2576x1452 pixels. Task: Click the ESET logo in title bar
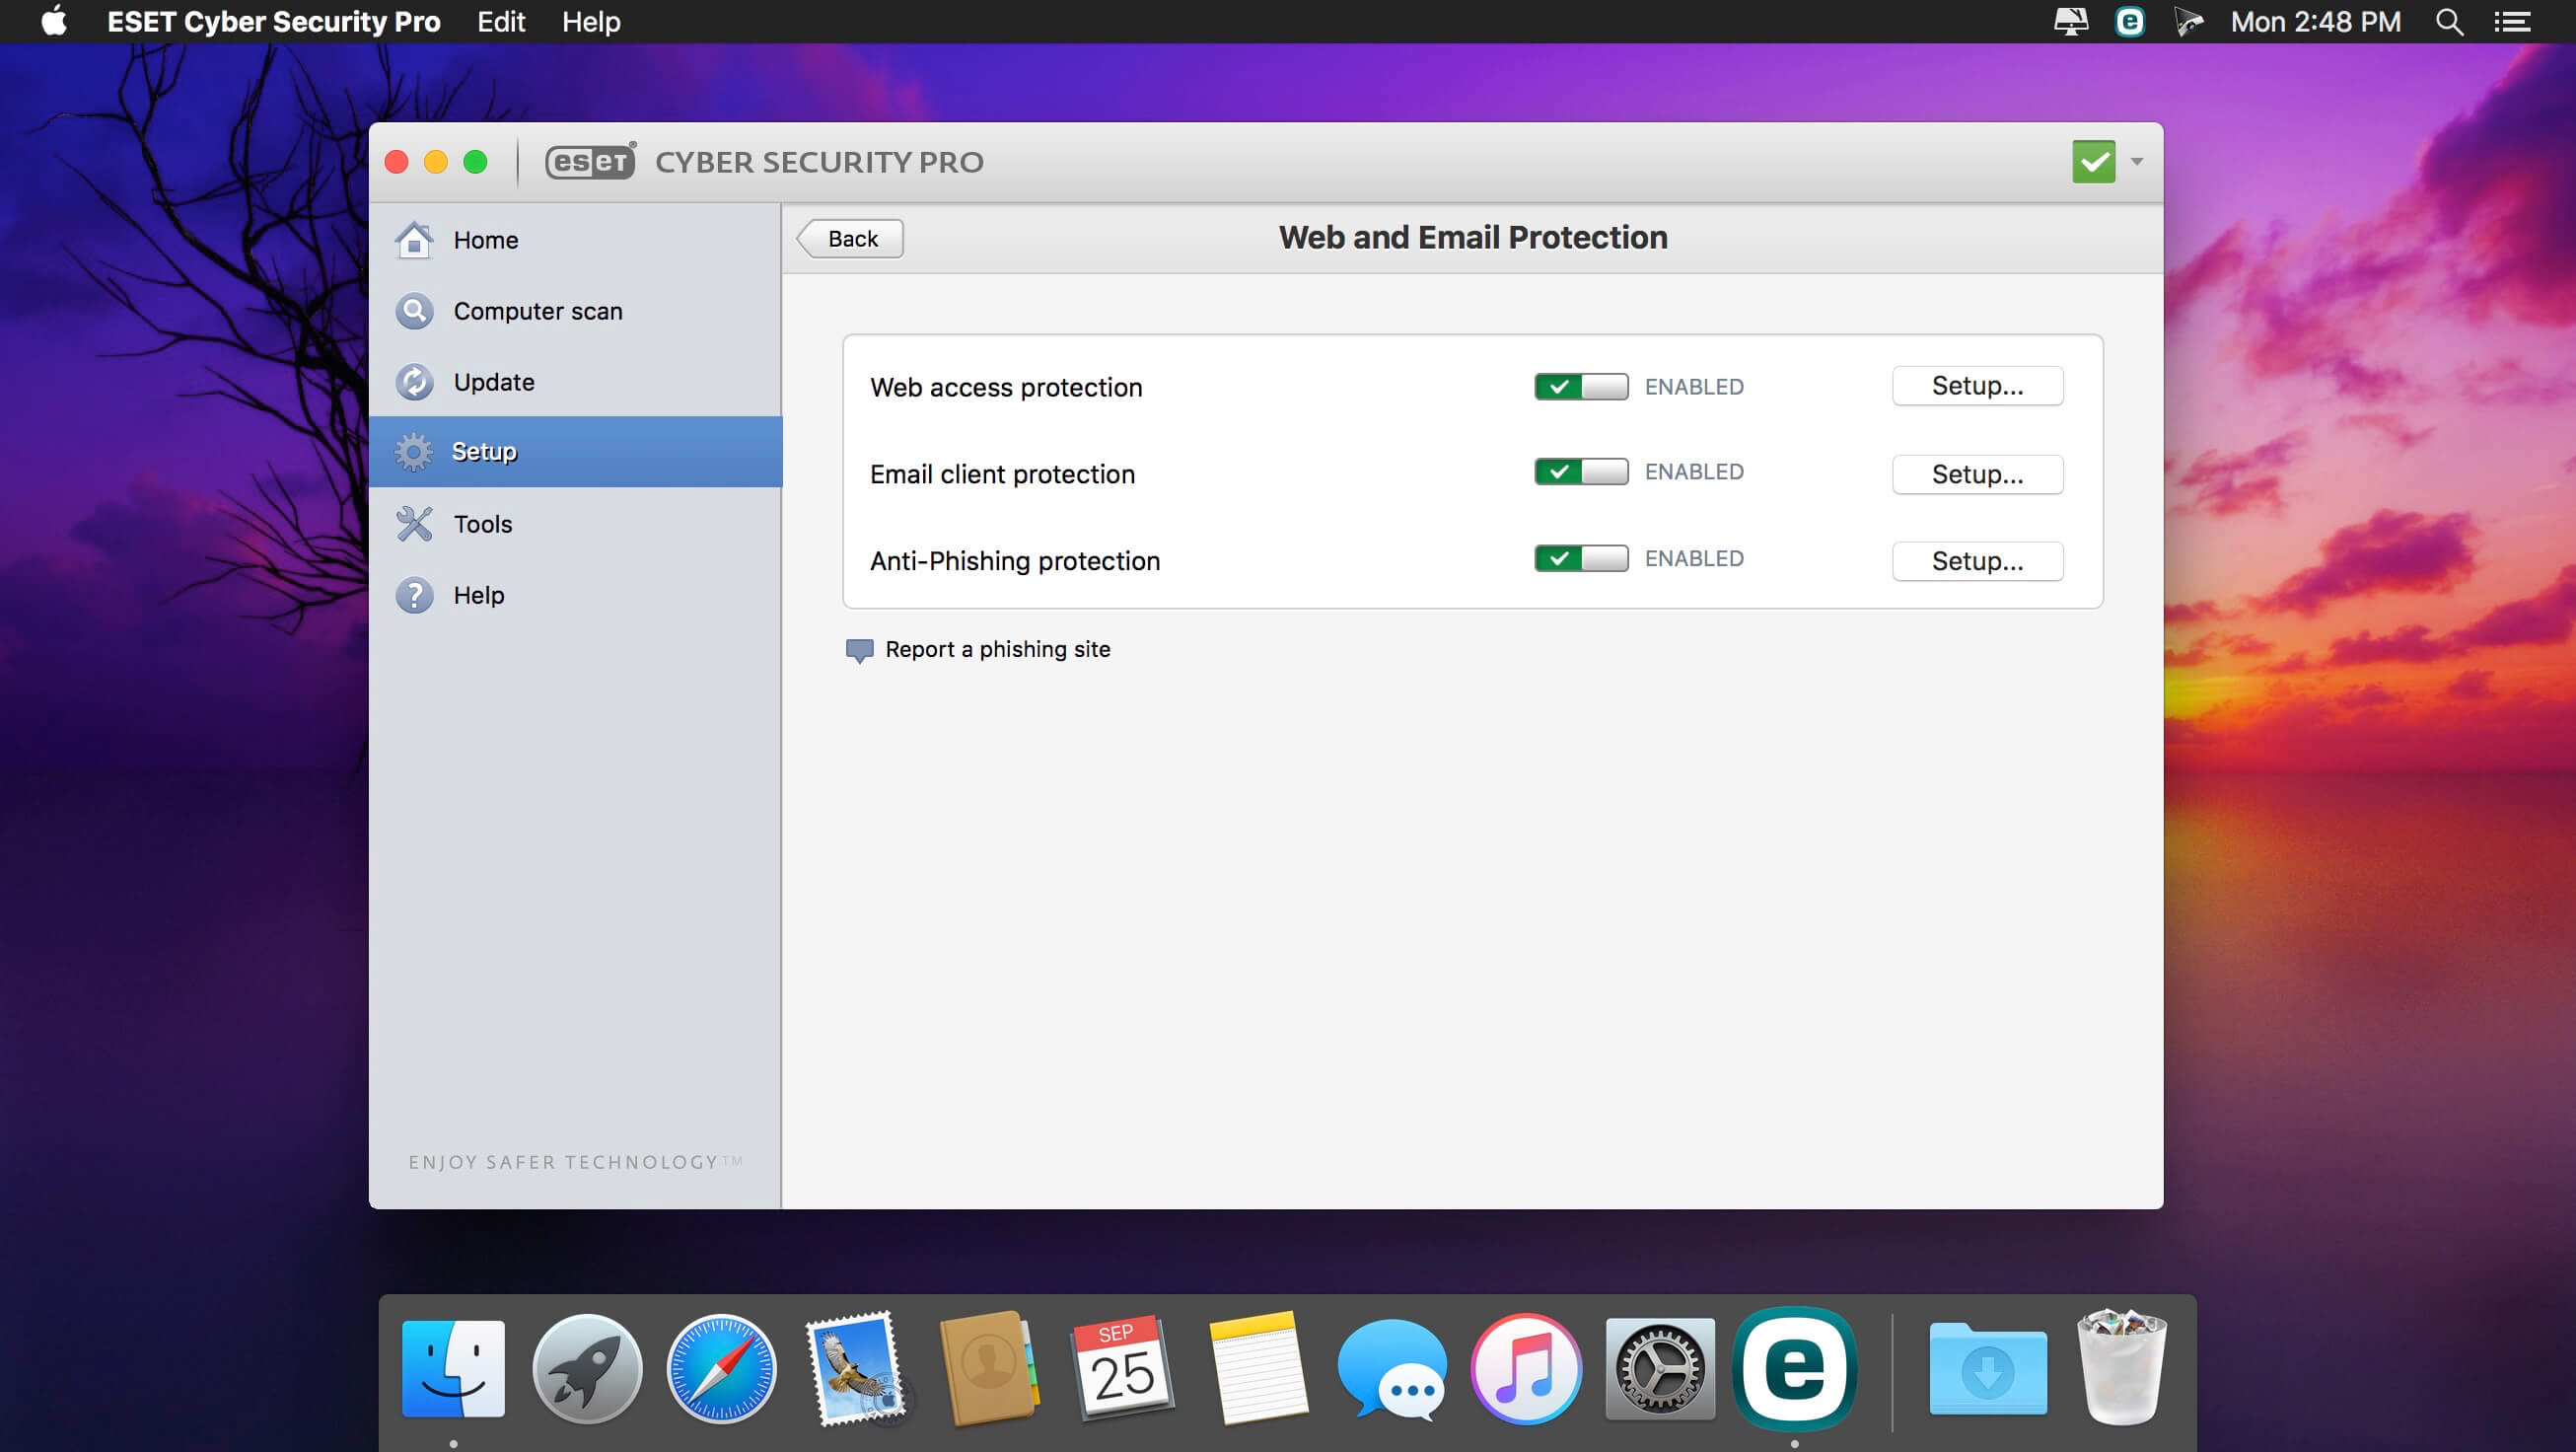pos(590,161)
